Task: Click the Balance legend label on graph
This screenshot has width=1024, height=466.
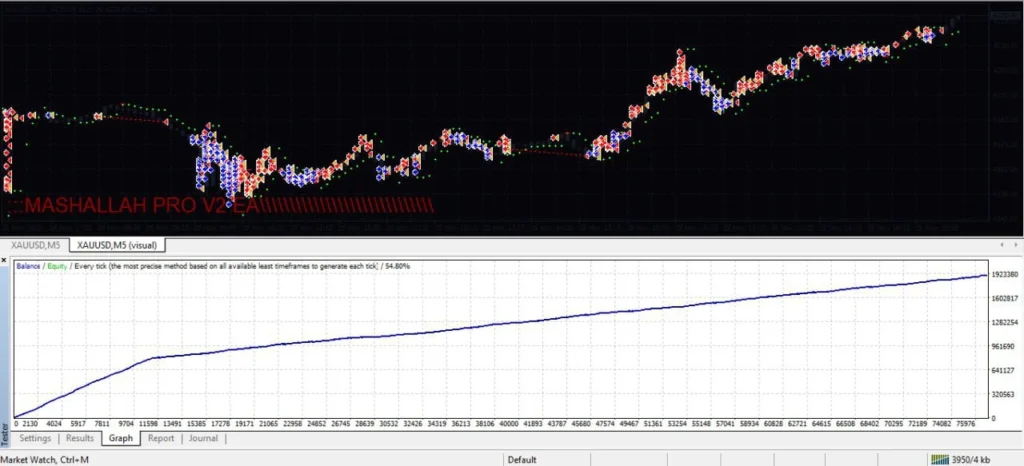Action: [x=30, y=266]
